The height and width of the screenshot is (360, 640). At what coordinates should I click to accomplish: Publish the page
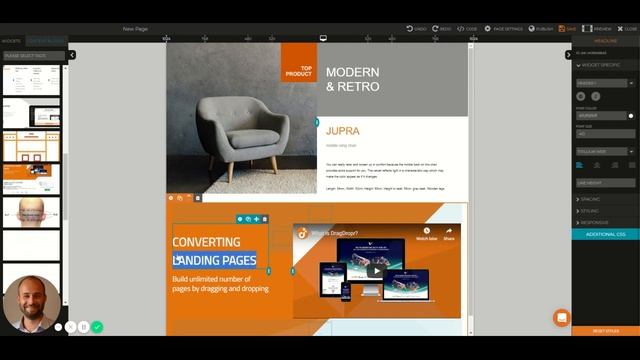click(x=541, y=29)
